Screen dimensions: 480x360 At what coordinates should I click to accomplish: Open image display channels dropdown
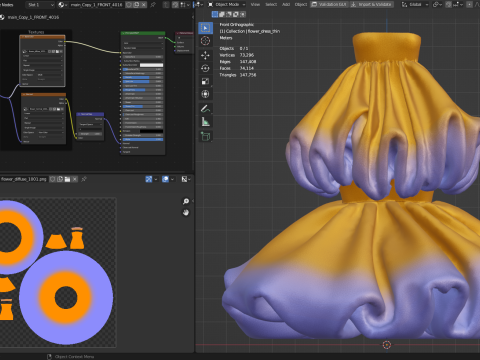pyautogui.click(x=186, y=179)
